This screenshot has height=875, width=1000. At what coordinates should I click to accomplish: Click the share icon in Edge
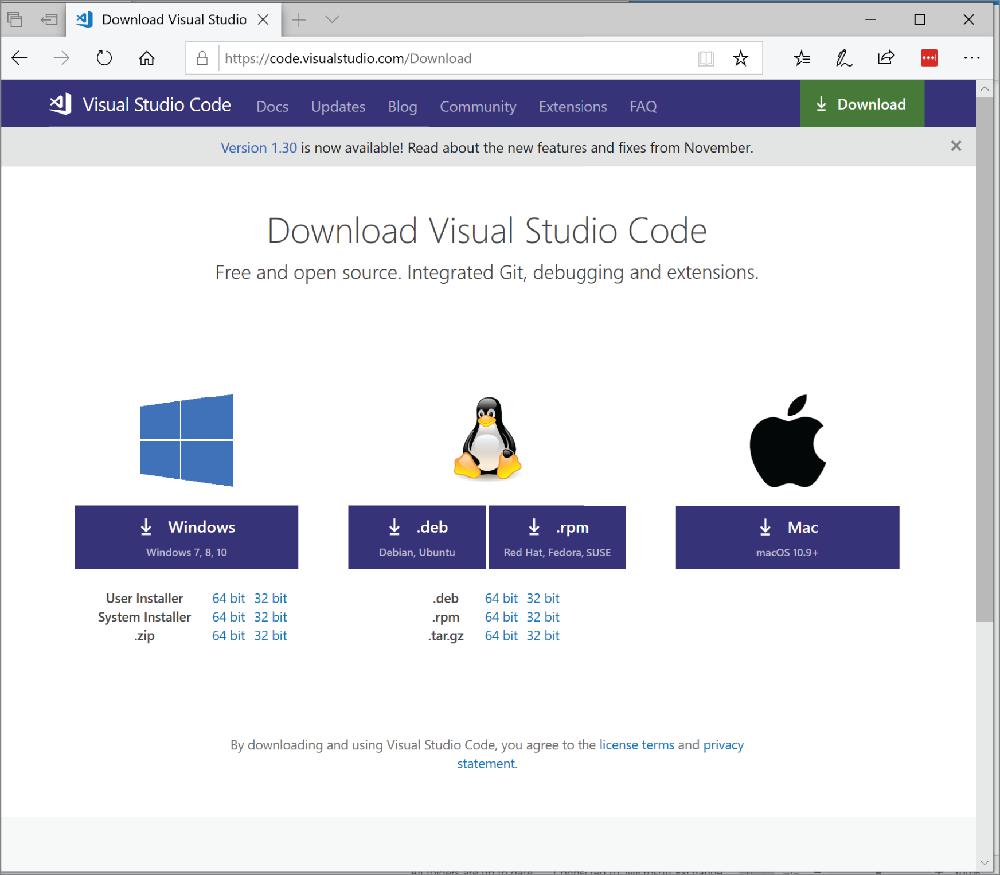[x=885, y=58]
